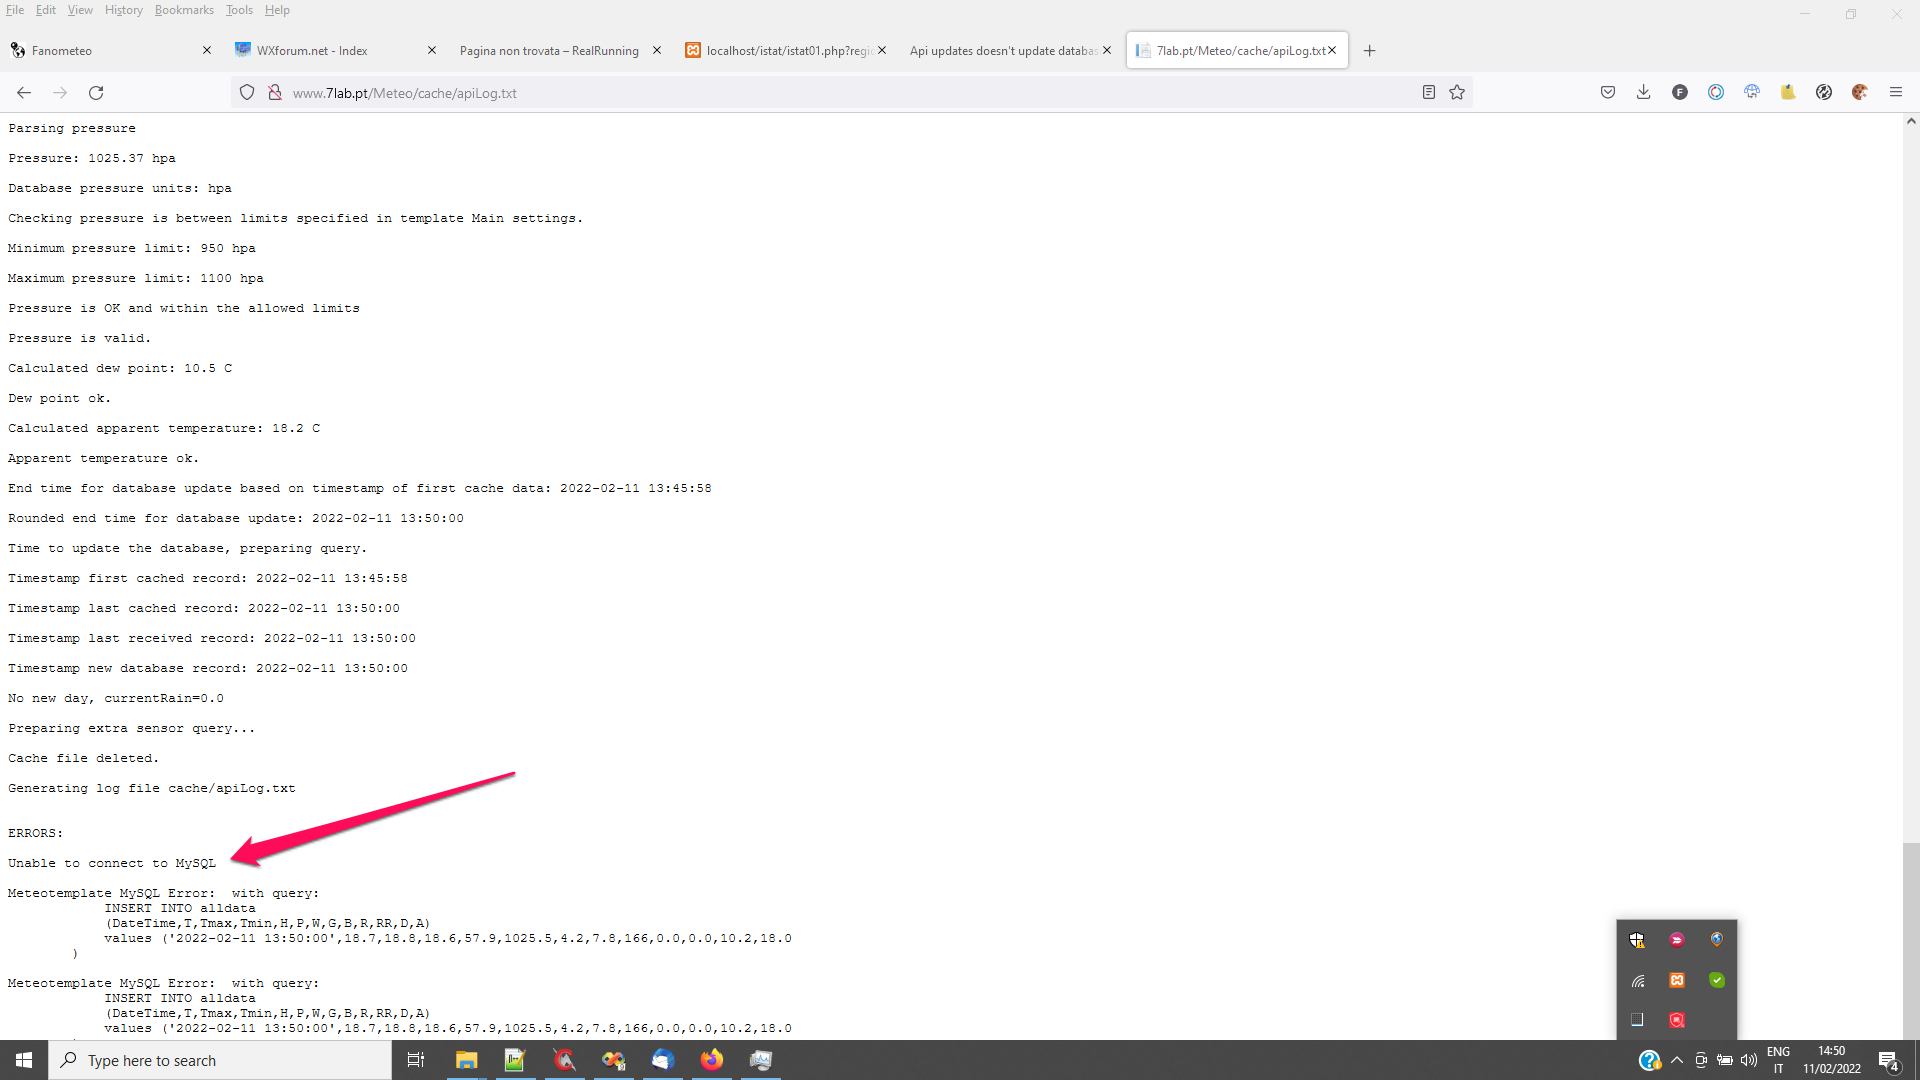Click the help question mark tray icon
The image size is (1920, 1080).
tap(1649, 1060)
